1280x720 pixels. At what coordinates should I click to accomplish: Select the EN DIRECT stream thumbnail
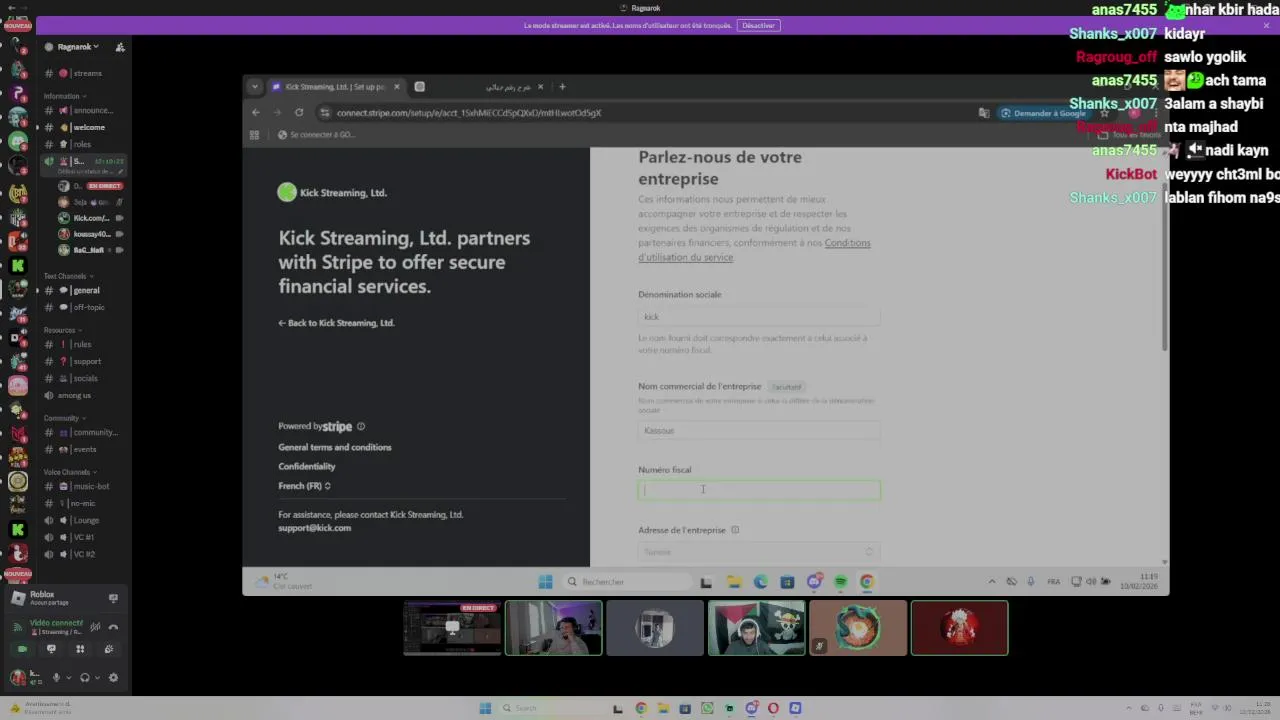point(452,628)
